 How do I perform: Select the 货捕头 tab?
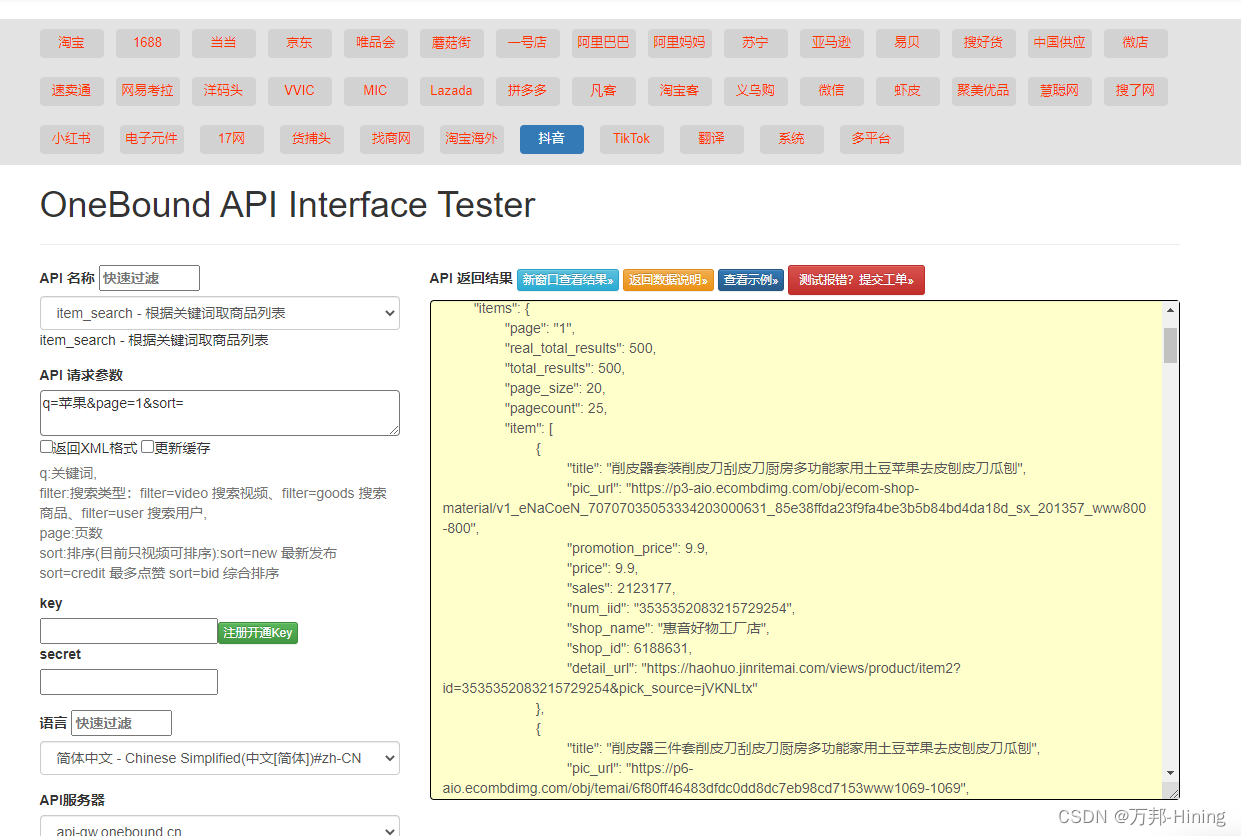pyautogui.click(x=311, y=139)
